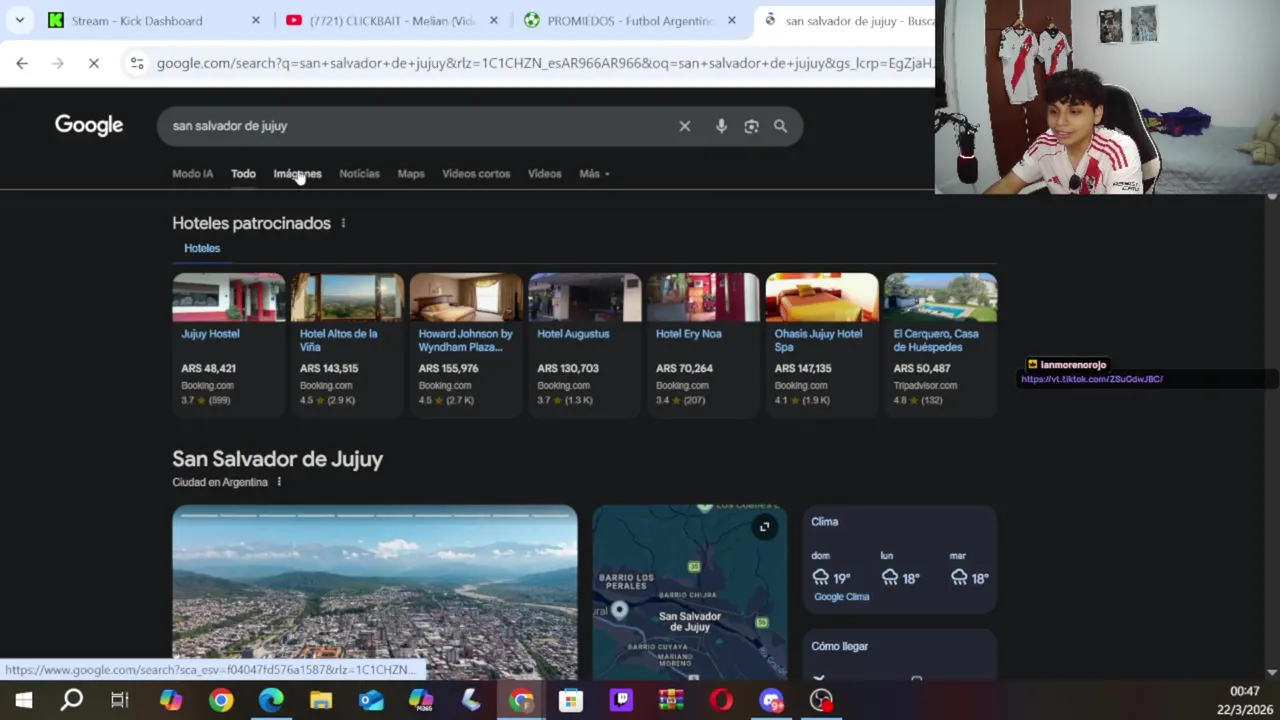1280x720 pixels.
Task: Select the Todo results tab
Action: point(243,174)
